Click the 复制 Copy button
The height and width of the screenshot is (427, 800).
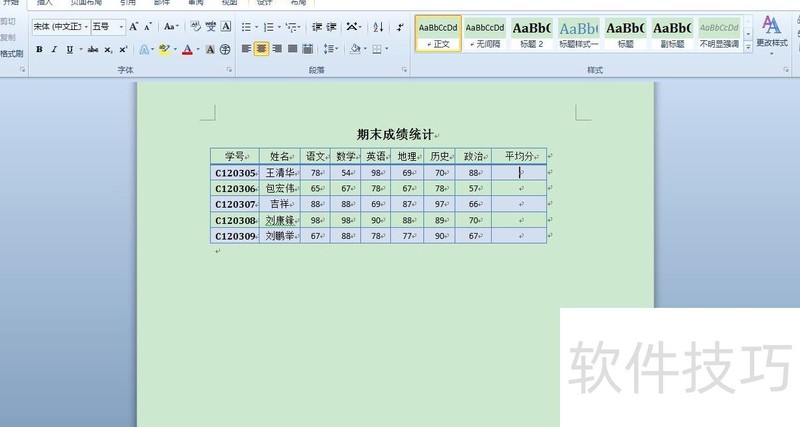pyautogui.click(x=8, y=37)
